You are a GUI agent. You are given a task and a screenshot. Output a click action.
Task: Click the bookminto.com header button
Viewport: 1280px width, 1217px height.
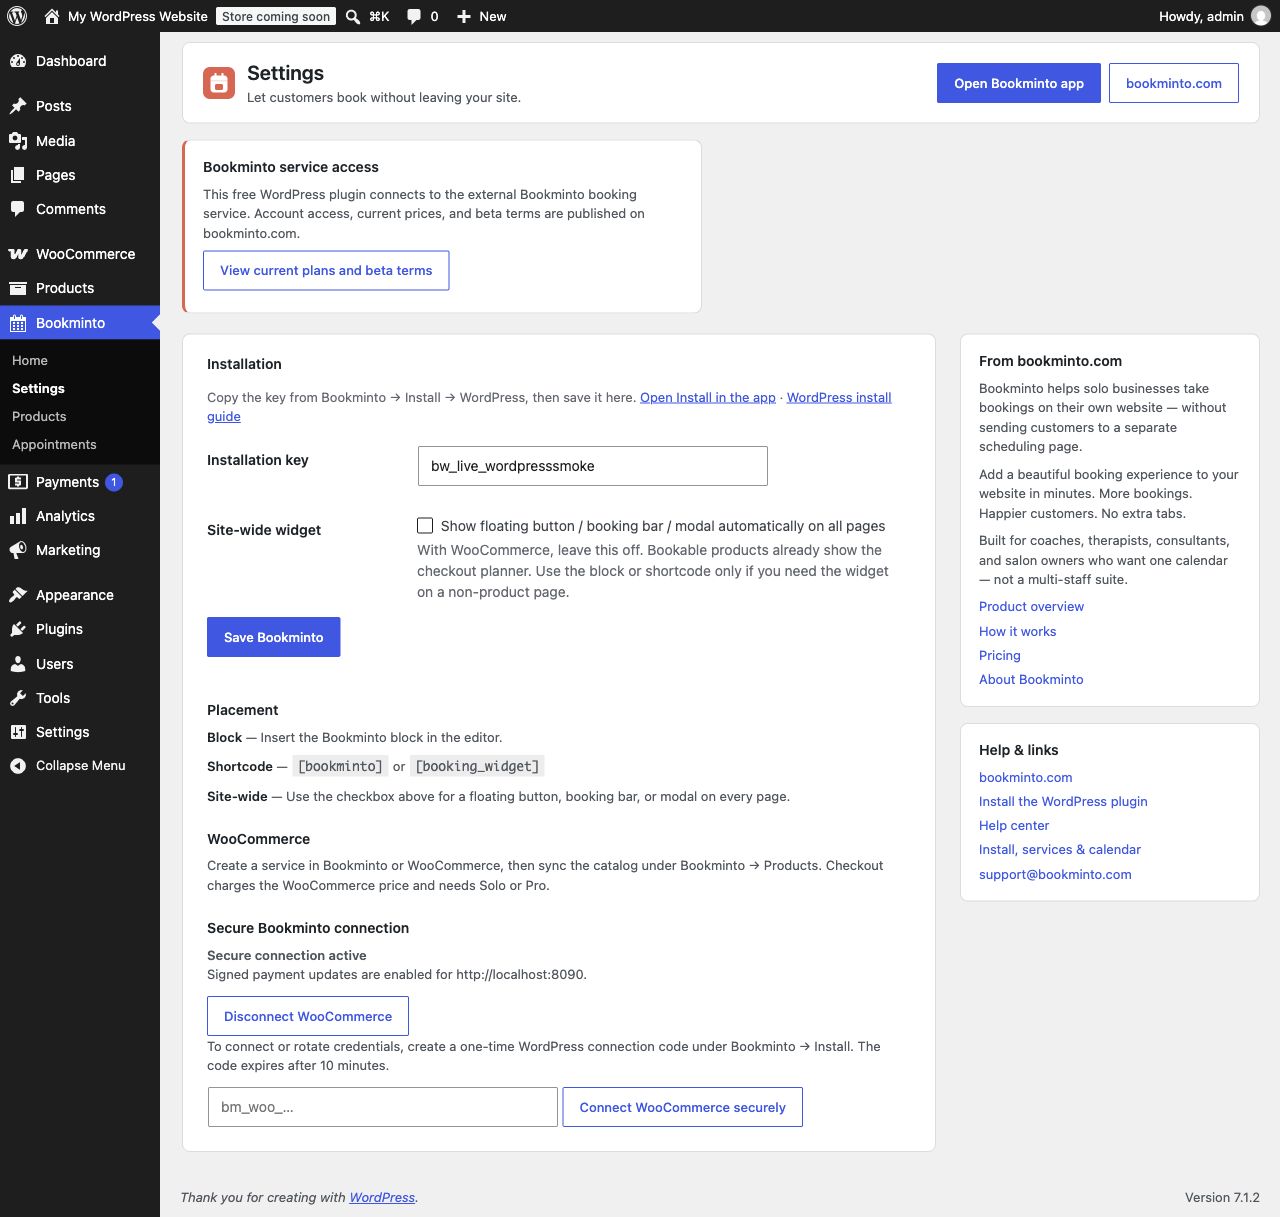point(1174,83)
